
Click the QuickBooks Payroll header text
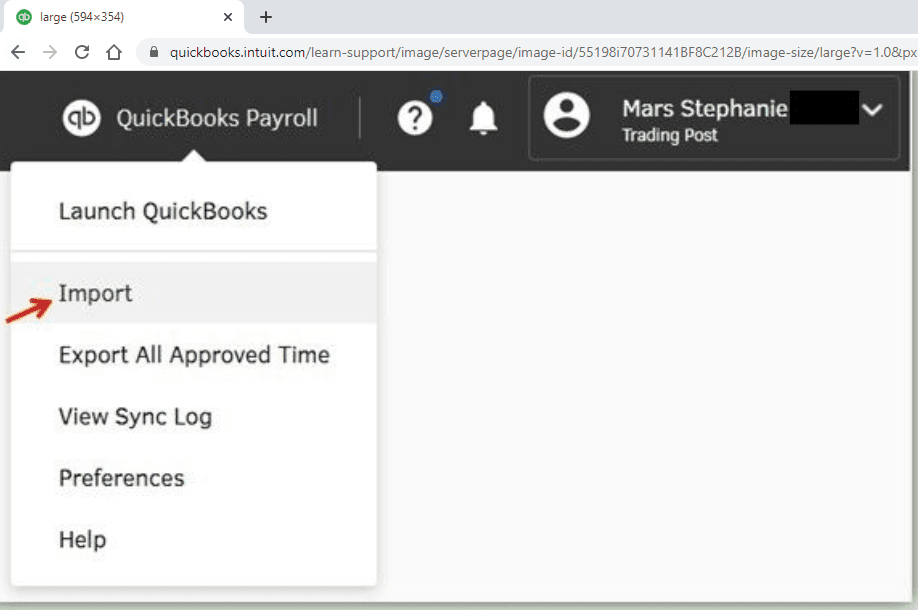[216, 118]
